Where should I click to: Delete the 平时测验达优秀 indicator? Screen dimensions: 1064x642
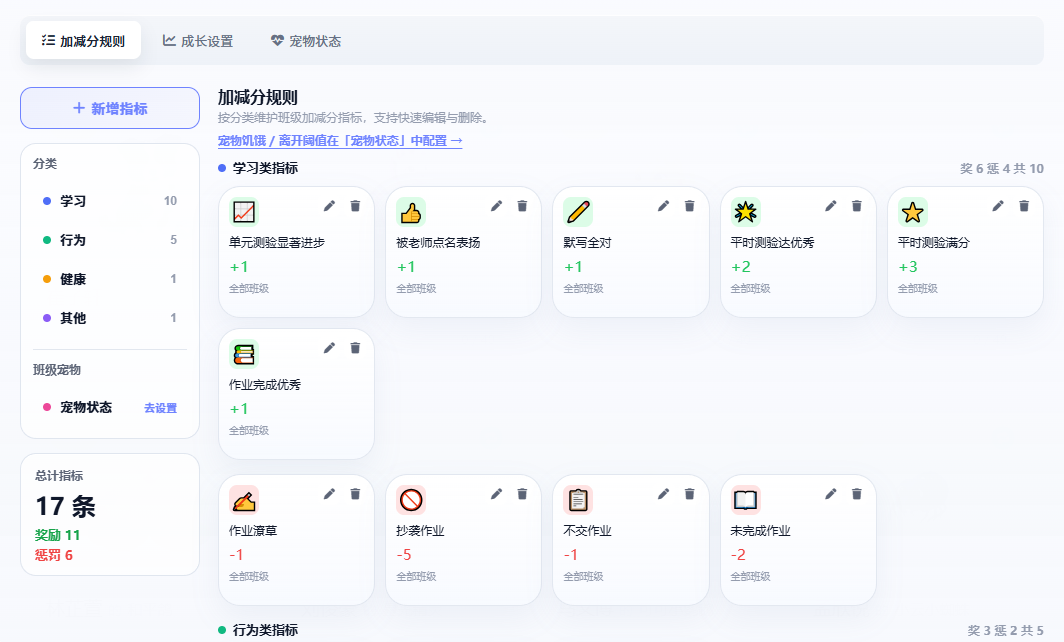point(856,206)
